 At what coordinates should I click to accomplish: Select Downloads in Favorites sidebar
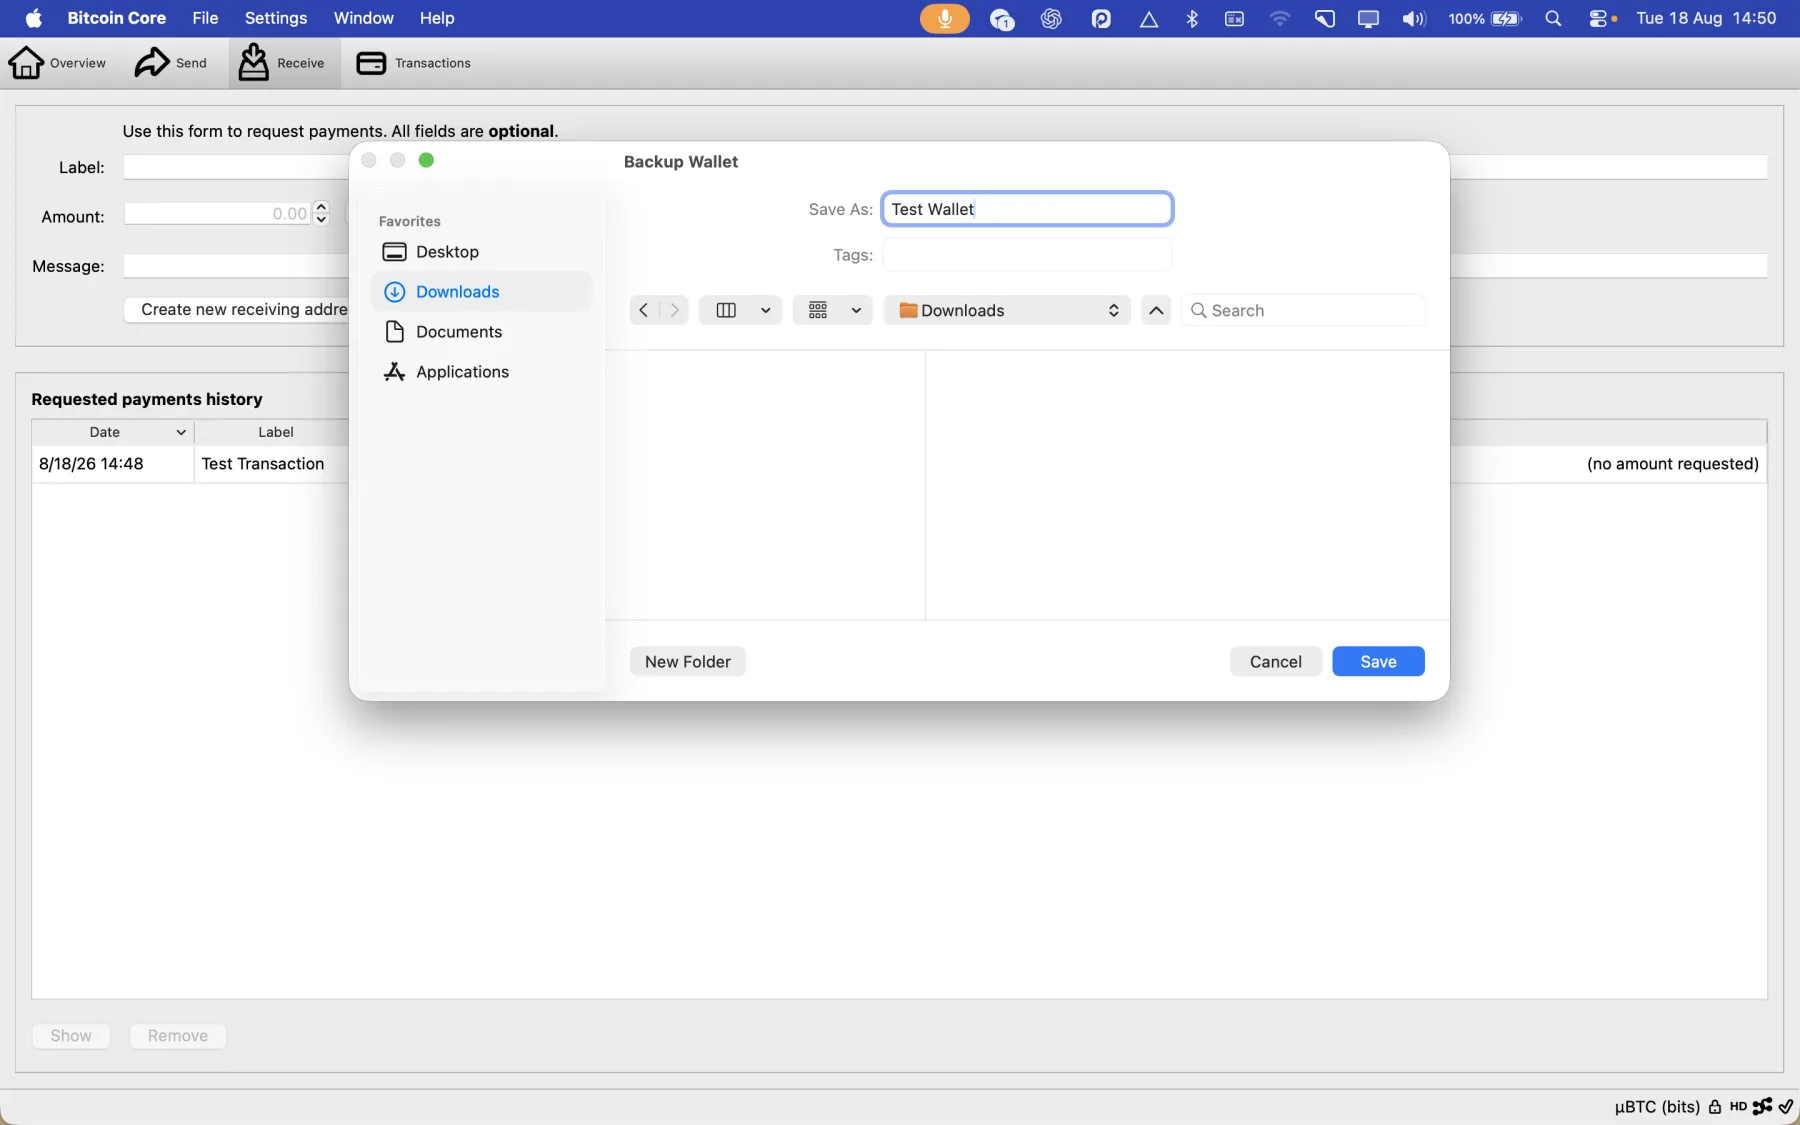click(482, 292)
